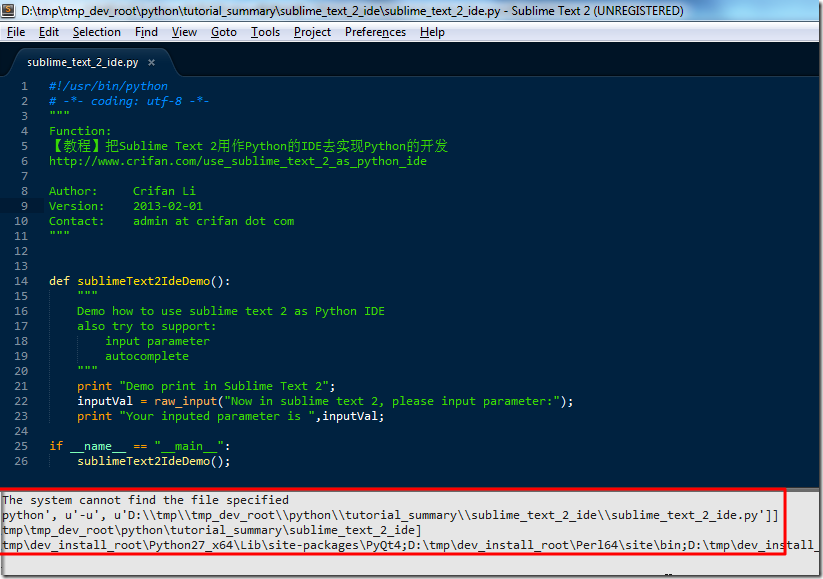Screen dimensions: 823x579
Task: Click the version date 2013-02-01
Action: (167, 206)
